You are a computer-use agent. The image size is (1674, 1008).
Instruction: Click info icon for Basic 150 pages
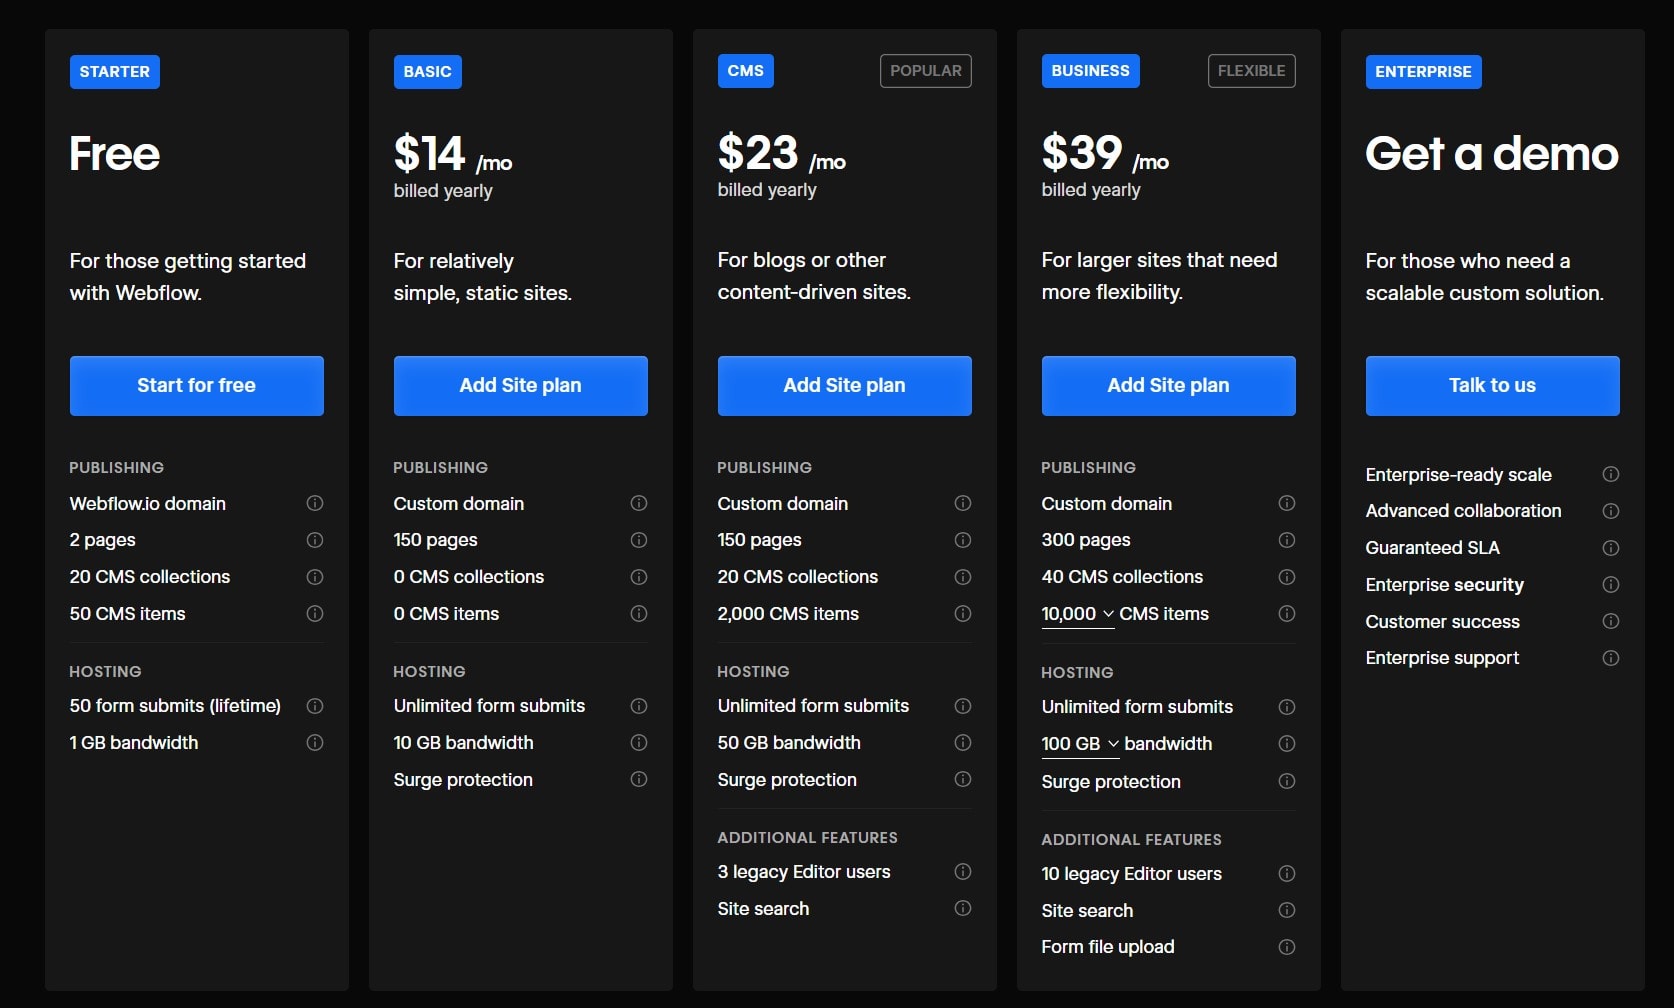639,540
